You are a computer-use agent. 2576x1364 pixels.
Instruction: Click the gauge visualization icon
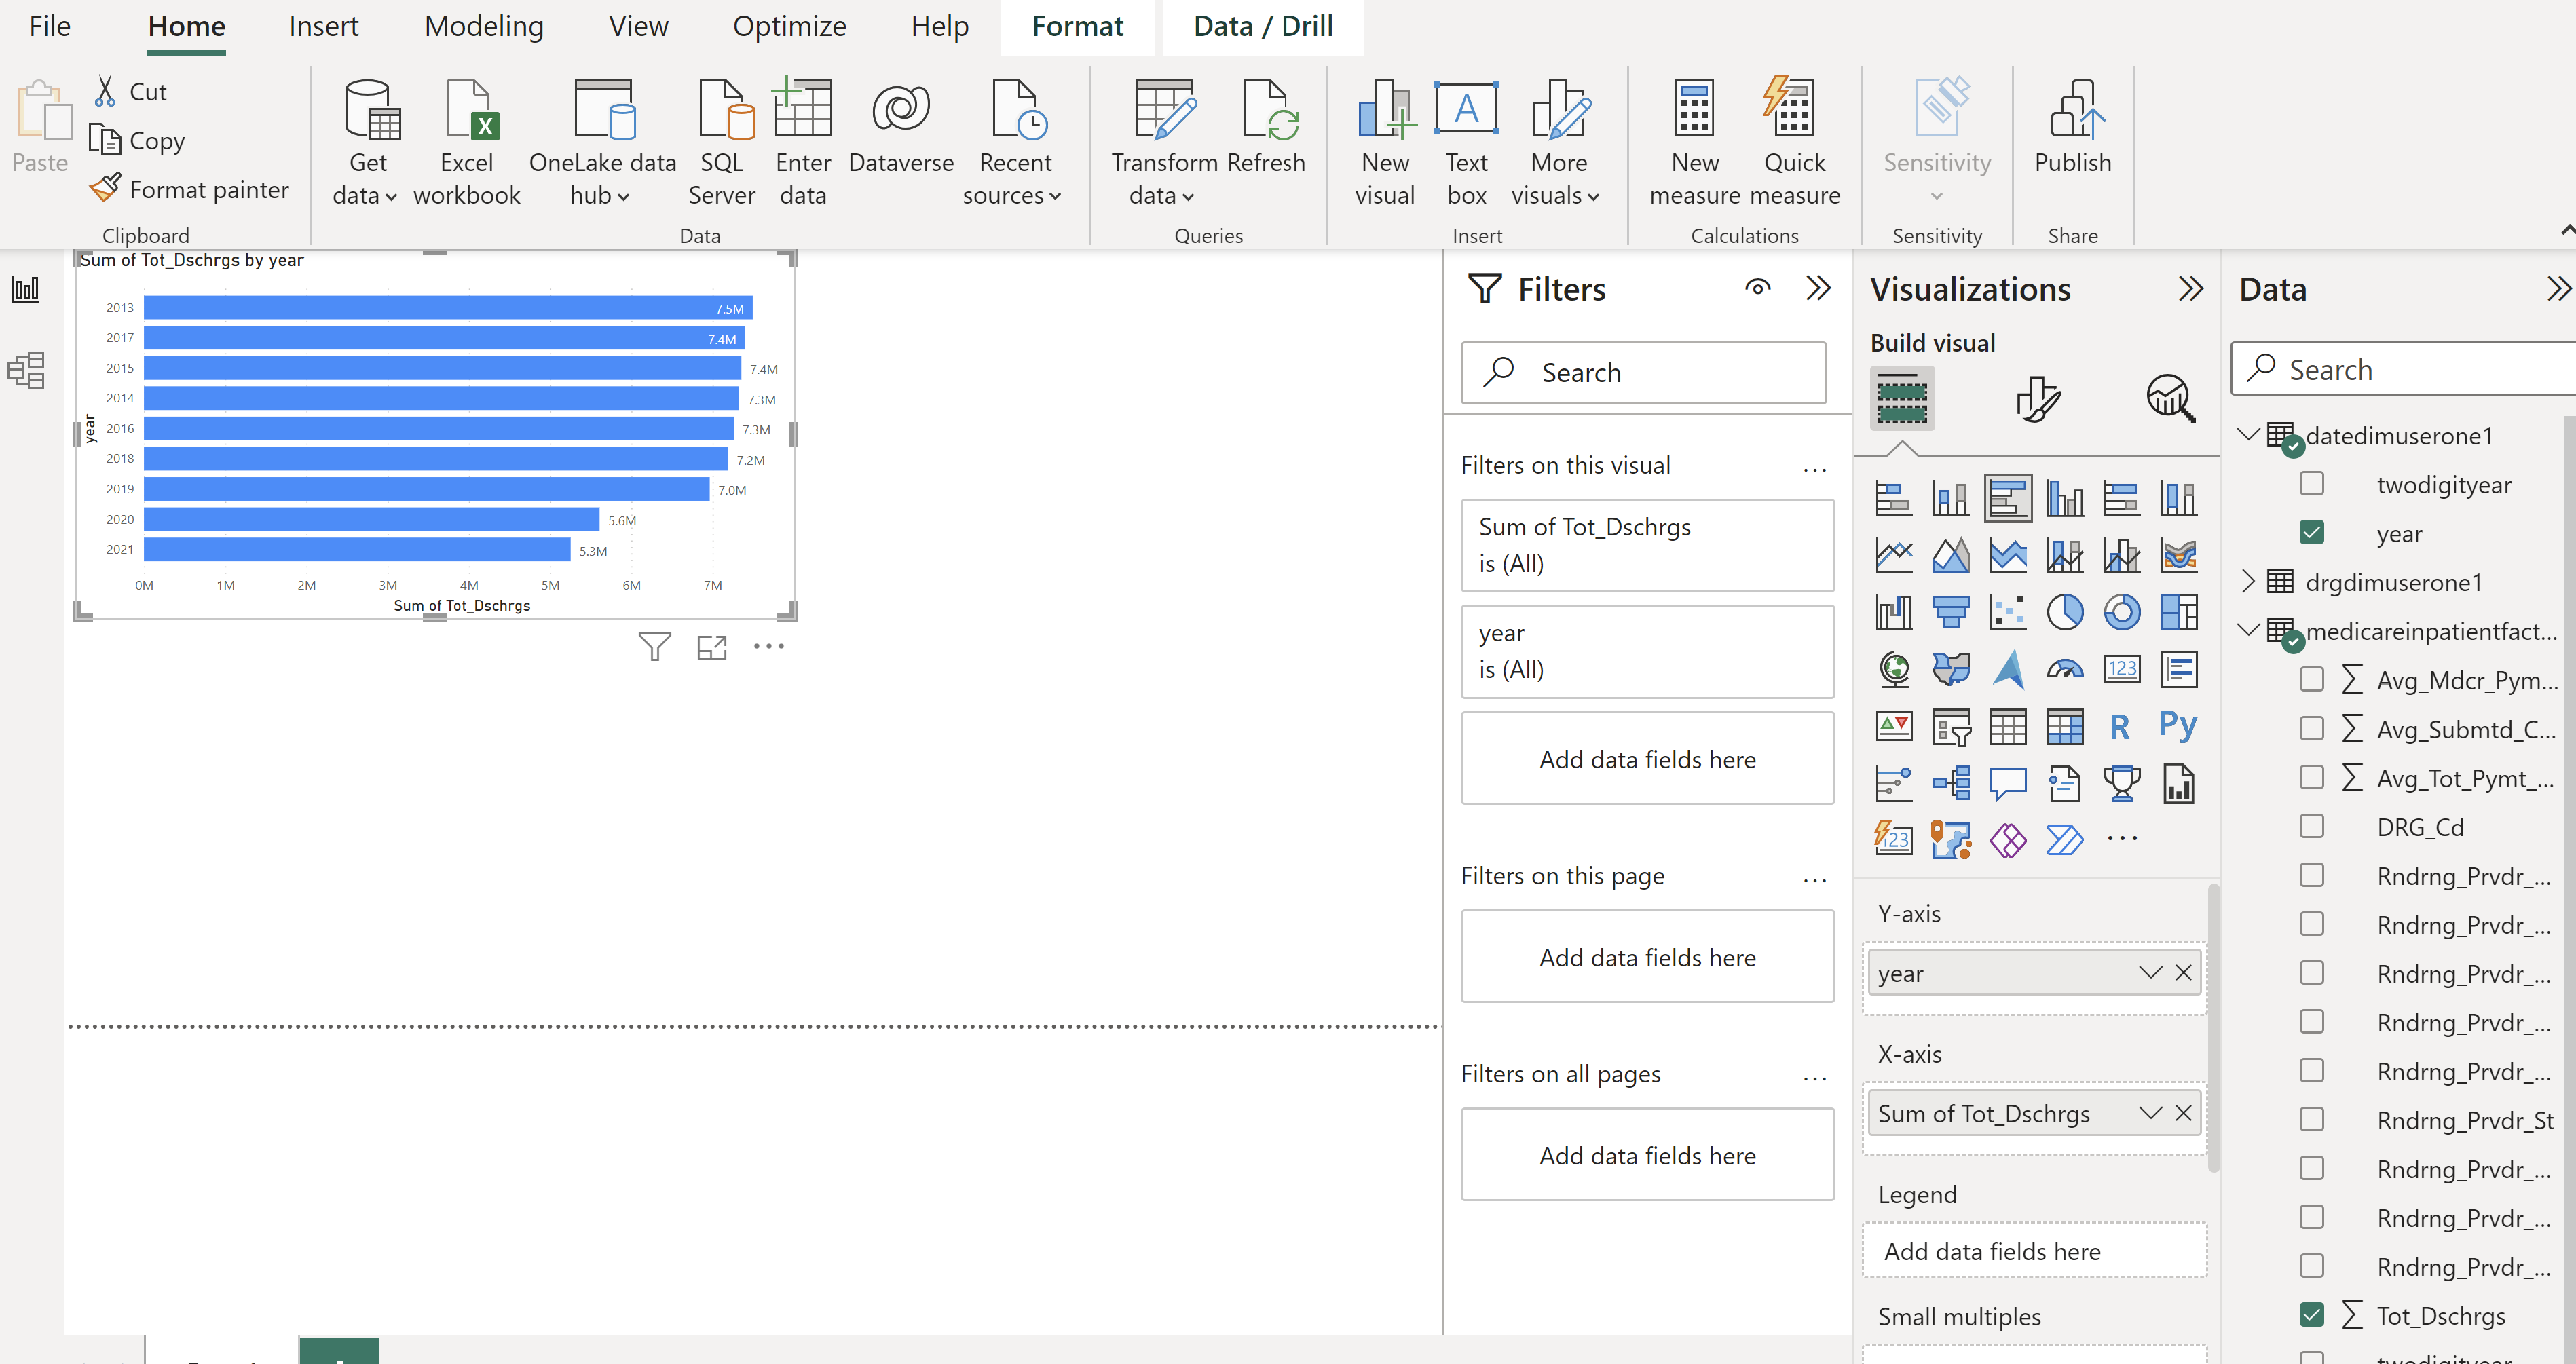(x=2064, y=669)
